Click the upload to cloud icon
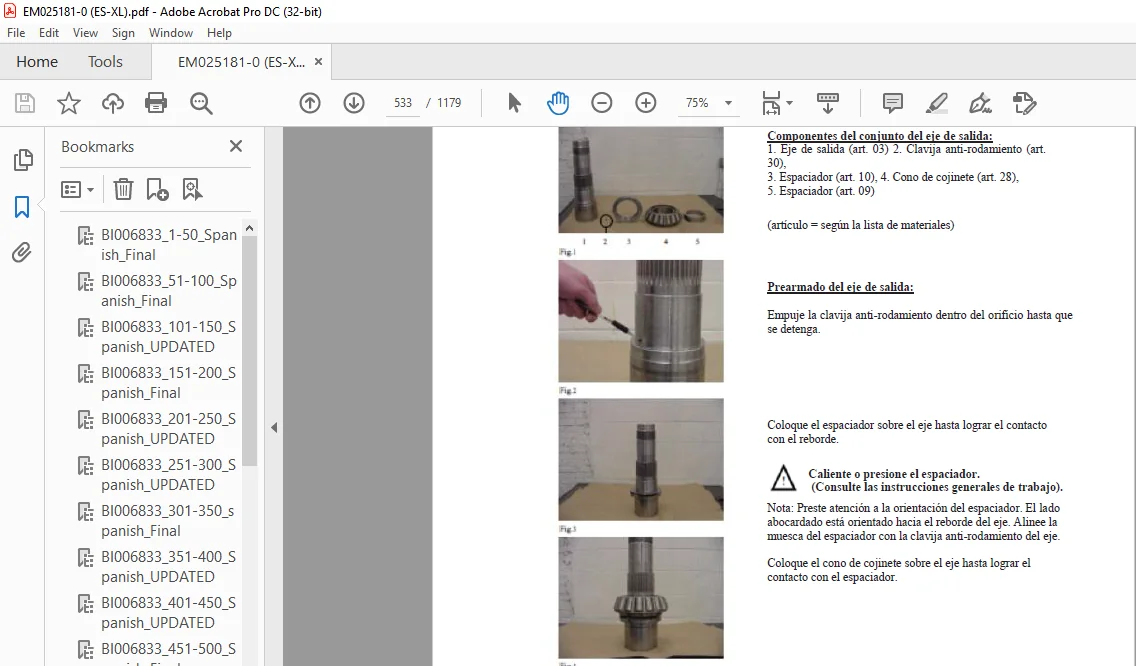Viewport: 1136px width, 666px height. [x=112, y=103]
